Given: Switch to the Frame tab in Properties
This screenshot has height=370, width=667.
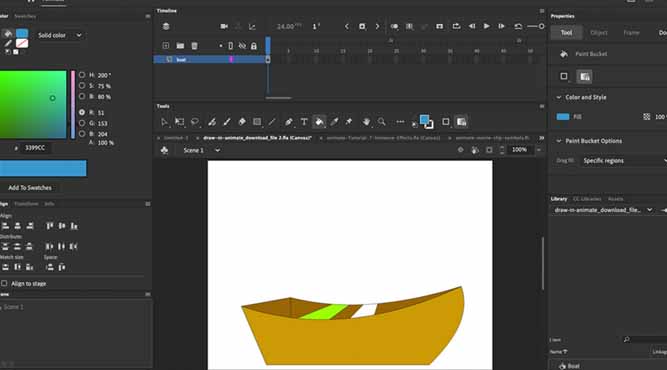Looking at the screenshot, I should pos(631,33).
